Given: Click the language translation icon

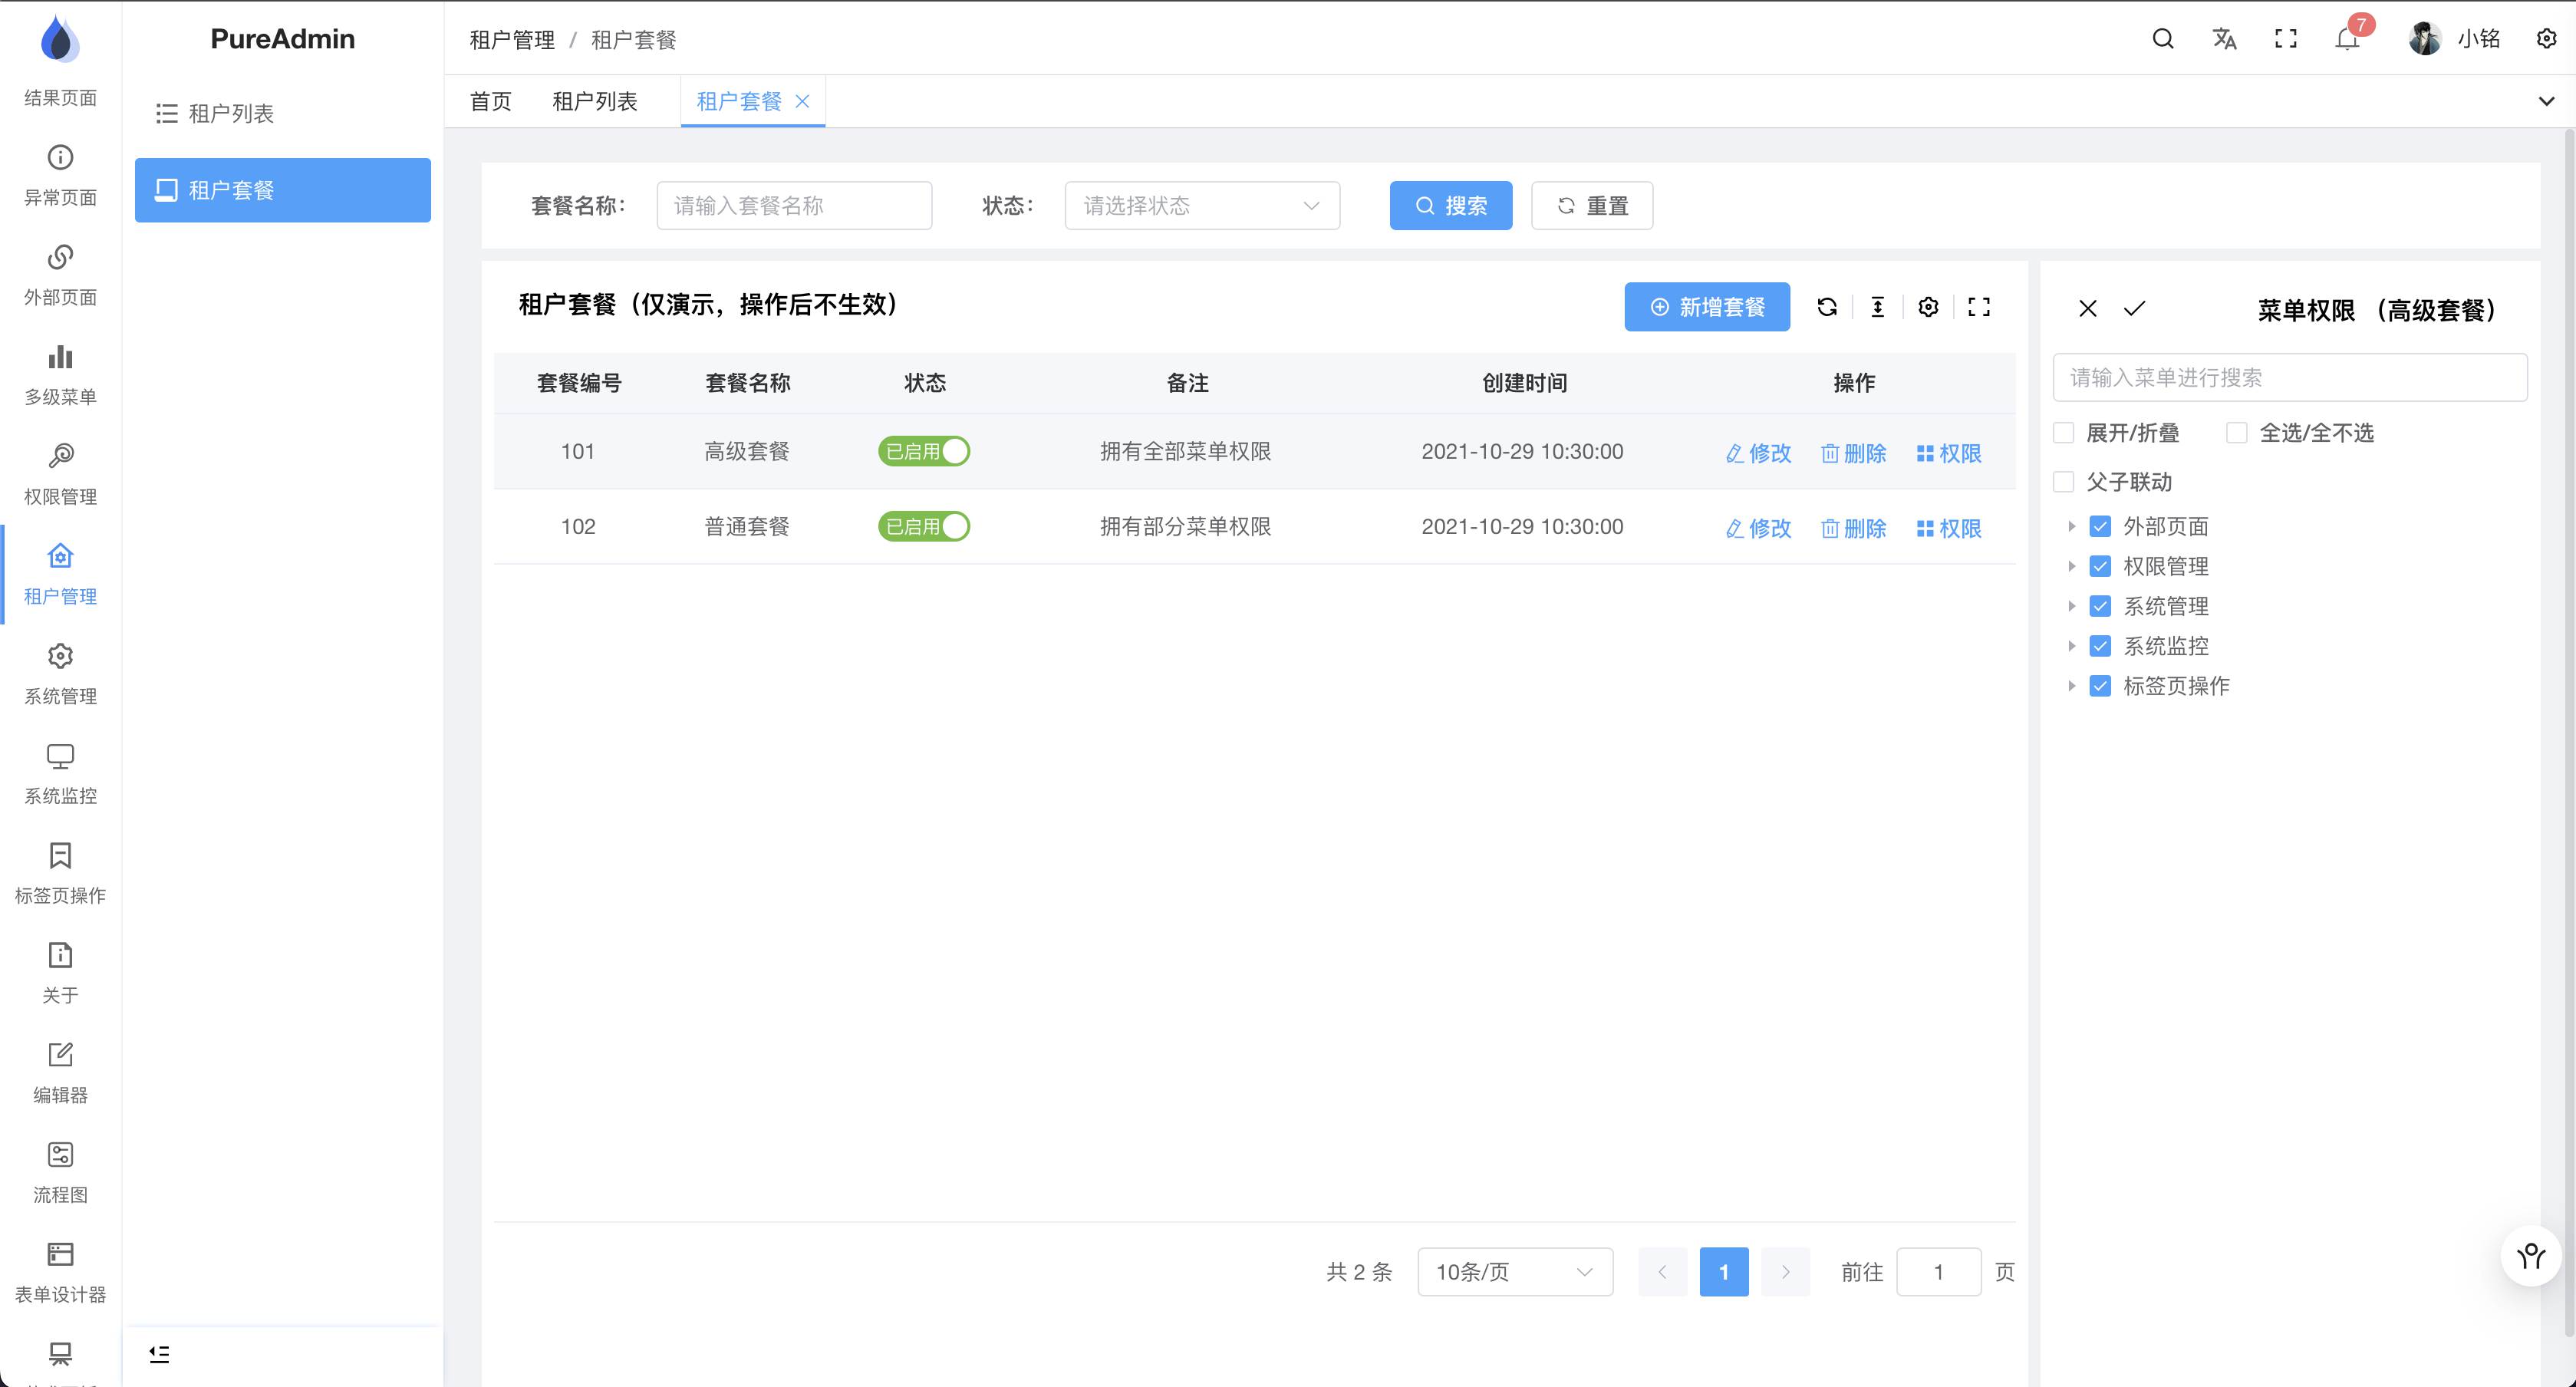Looking at the screenshot, I should [x=2224, y=39].
